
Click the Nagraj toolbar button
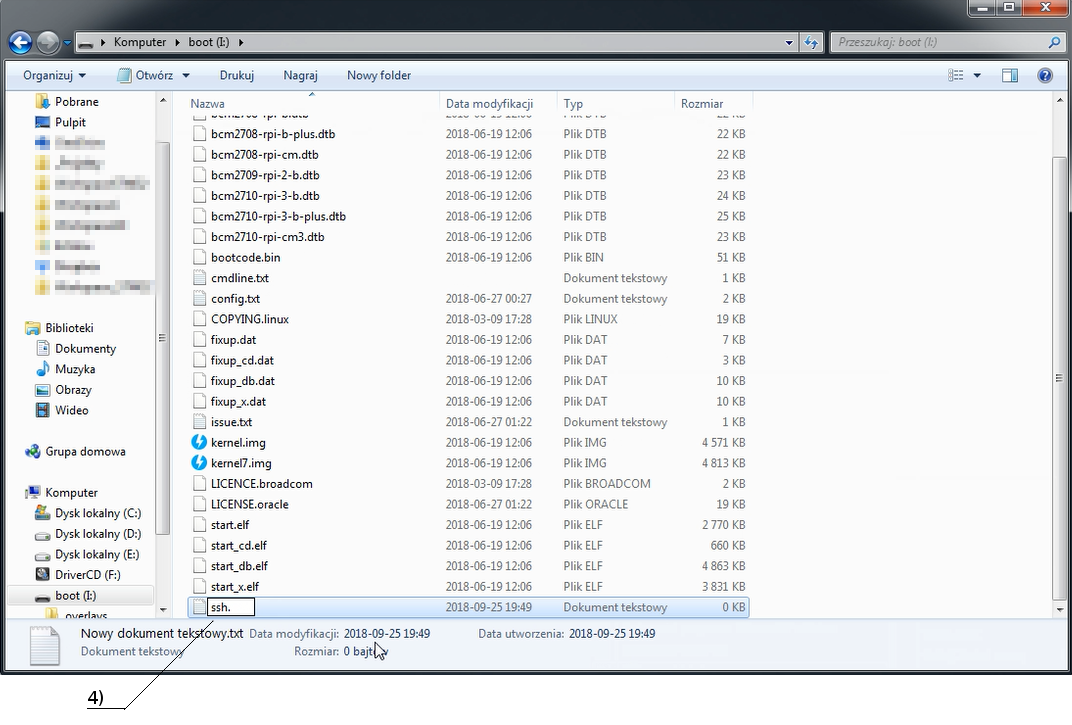pos(300,75)
